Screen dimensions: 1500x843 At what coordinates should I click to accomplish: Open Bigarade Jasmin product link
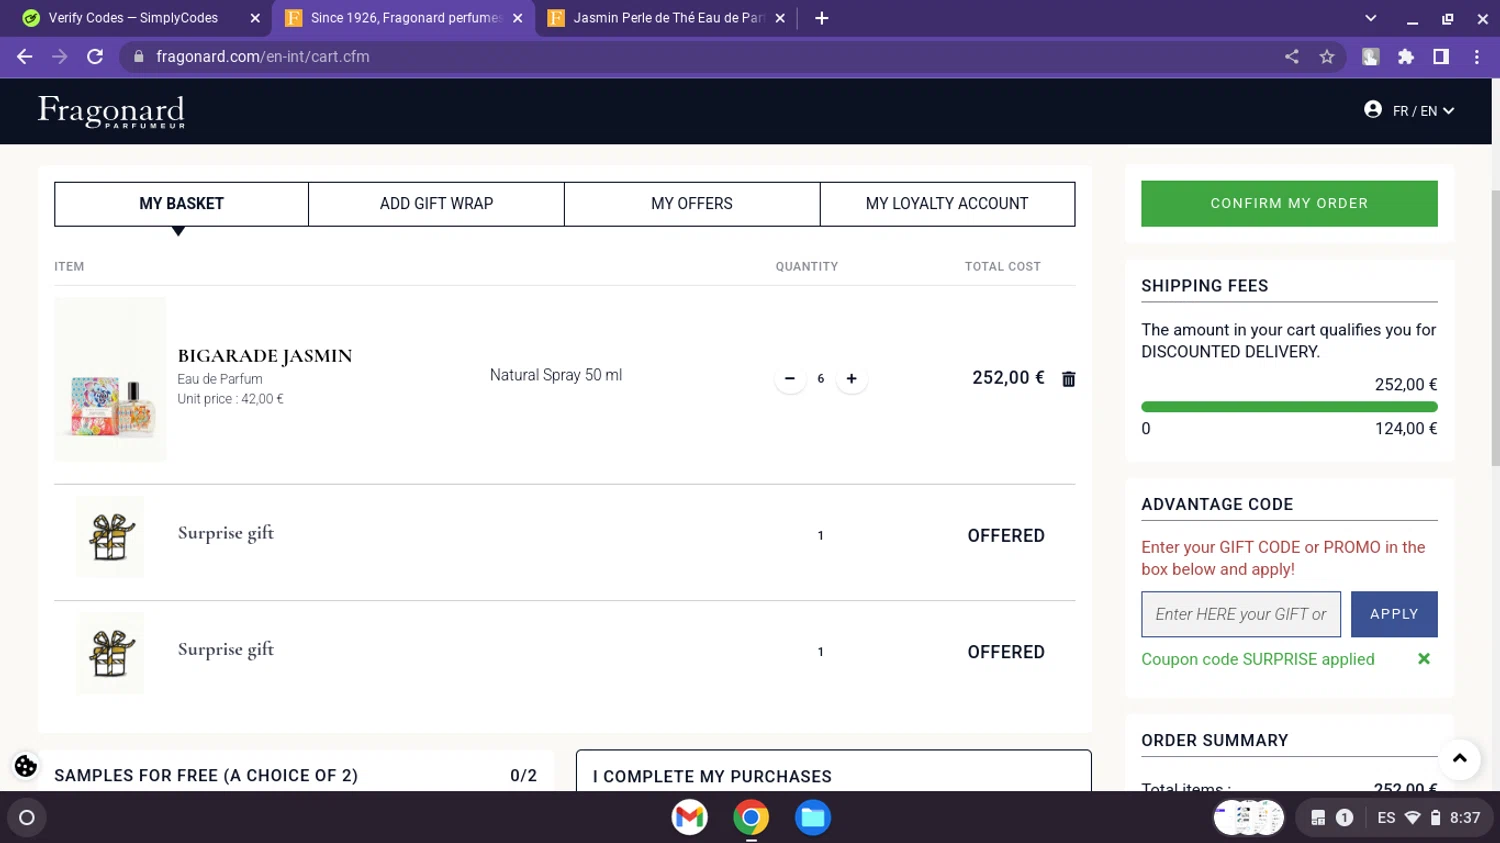click(265, 356)
